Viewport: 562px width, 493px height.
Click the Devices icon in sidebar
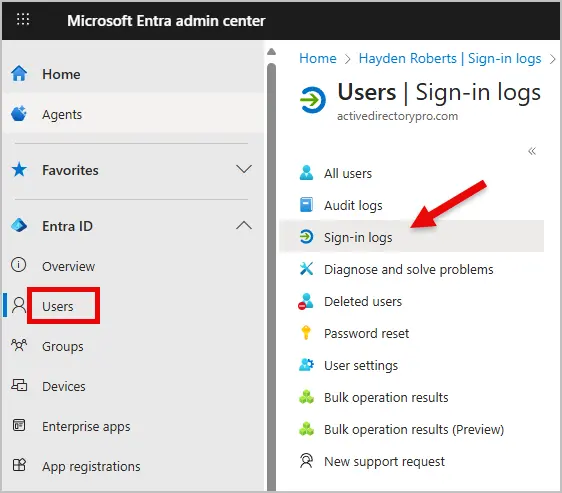(x=19, y=385)
